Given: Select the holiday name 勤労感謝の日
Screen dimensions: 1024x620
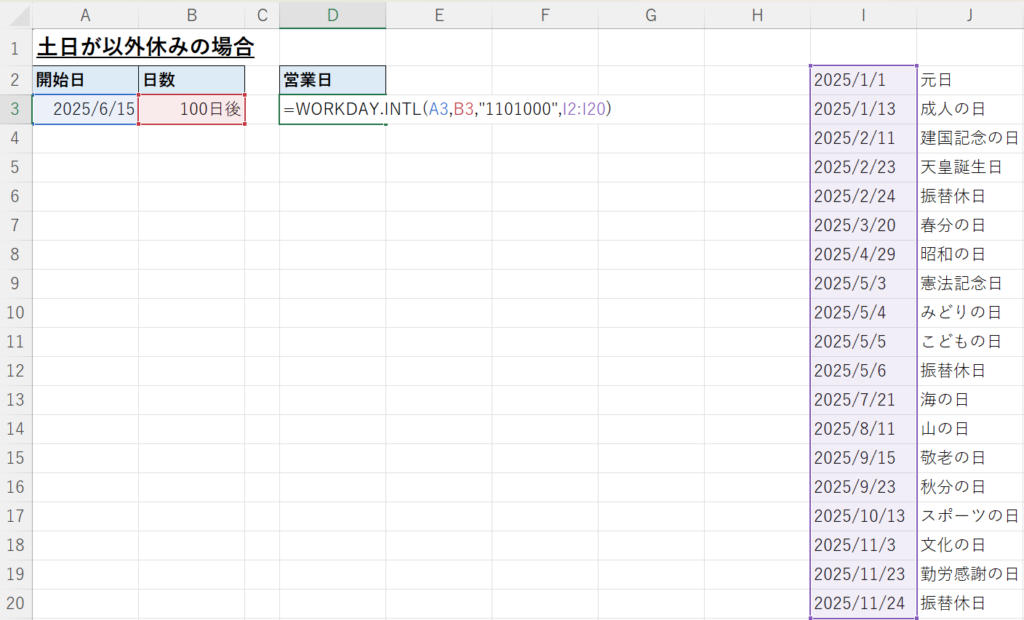Looking at the screenshot, I should point(969,574).
